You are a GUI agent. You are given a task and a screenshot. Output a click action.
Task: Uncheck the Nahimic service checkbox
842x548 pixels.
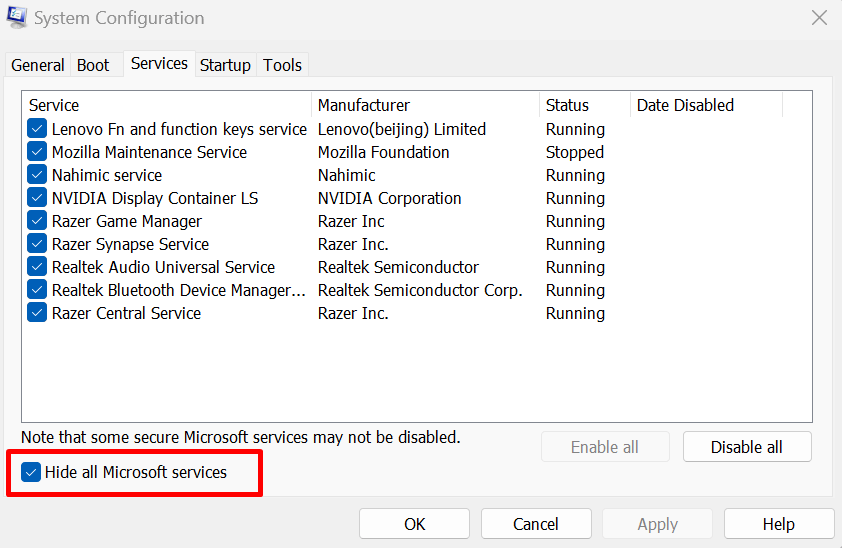37,175
